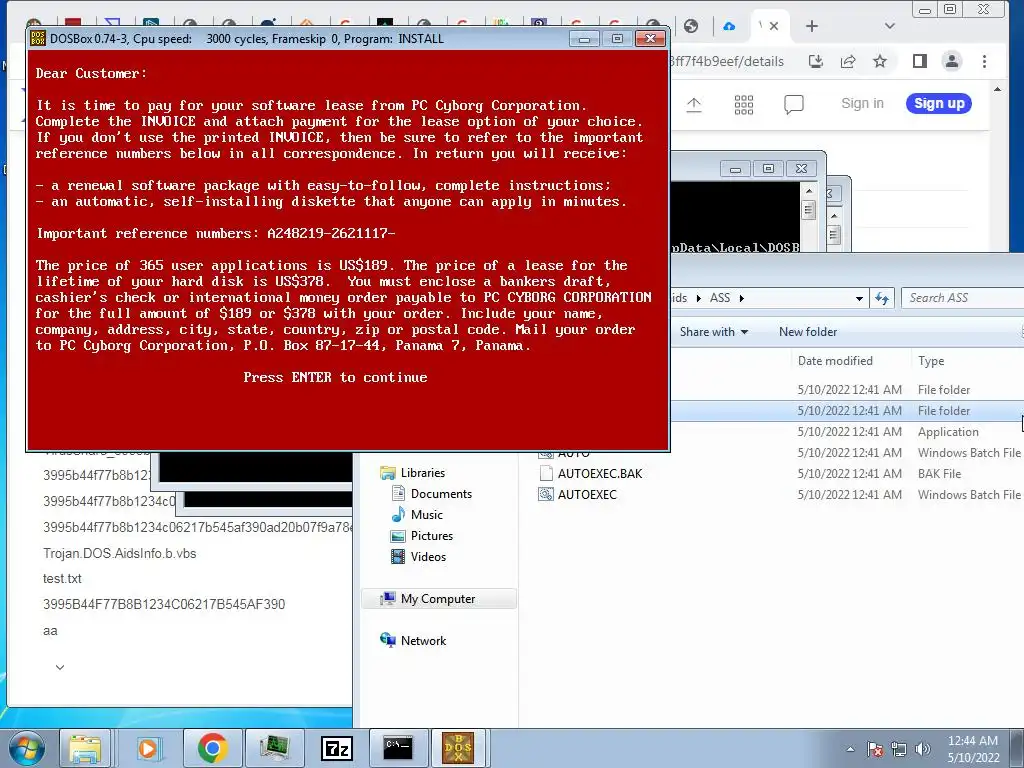Click the Chrome page scroll up arrow
Screen dimensions: 1024x768
[x=997, y=89]
